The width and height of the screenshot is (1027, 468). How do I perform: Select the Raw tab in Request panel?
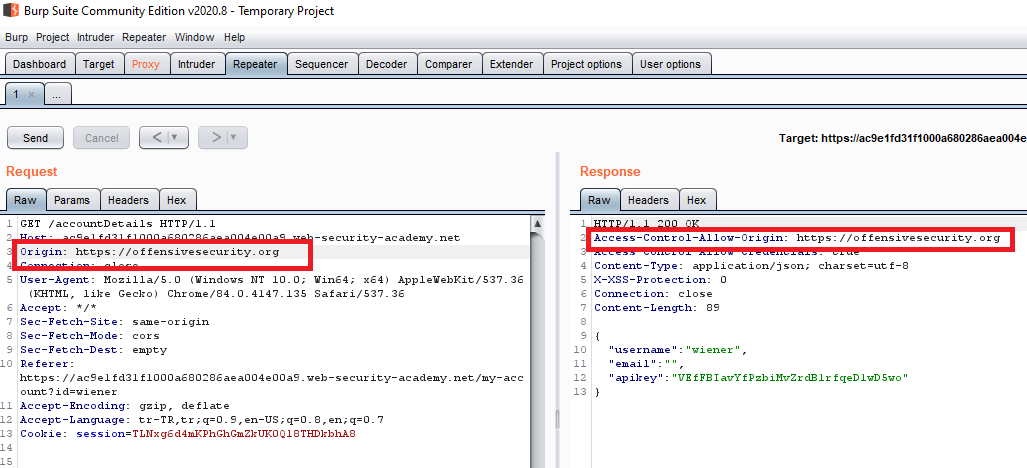[x=26, y=200]
